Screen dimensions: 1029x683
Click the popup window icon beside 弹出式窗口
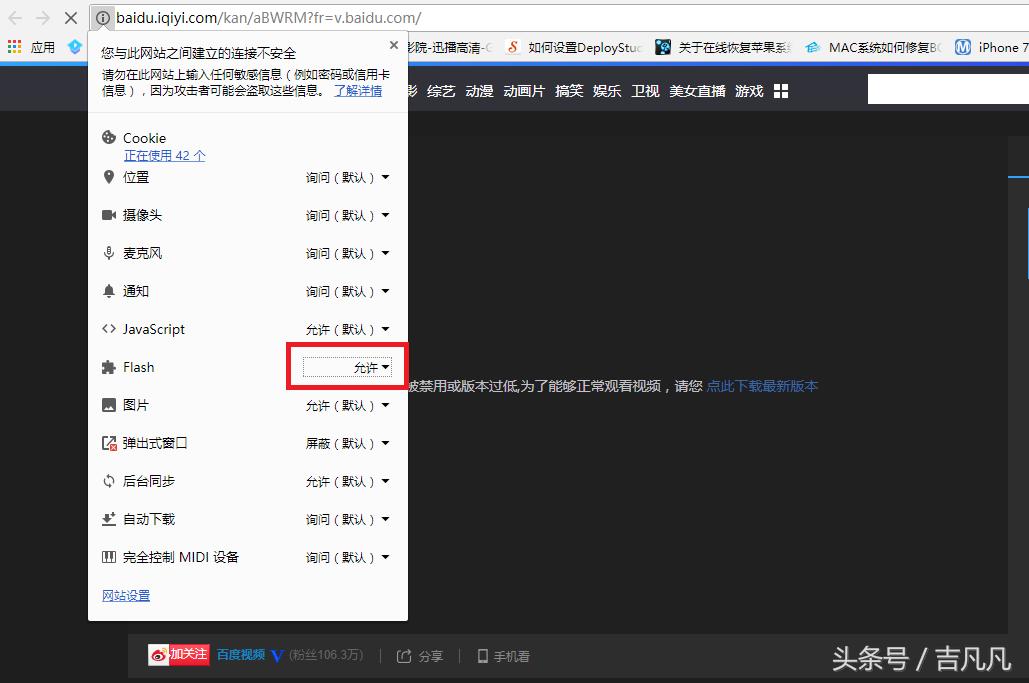point(109,442)
